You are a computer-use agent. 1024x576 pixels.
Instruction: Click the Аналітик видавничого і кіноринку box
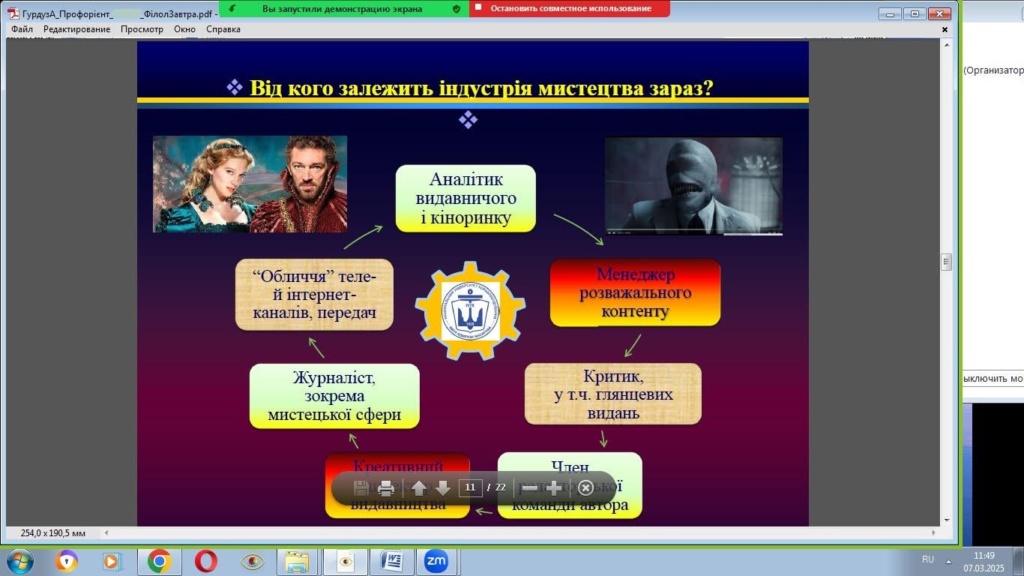(466, 199)
